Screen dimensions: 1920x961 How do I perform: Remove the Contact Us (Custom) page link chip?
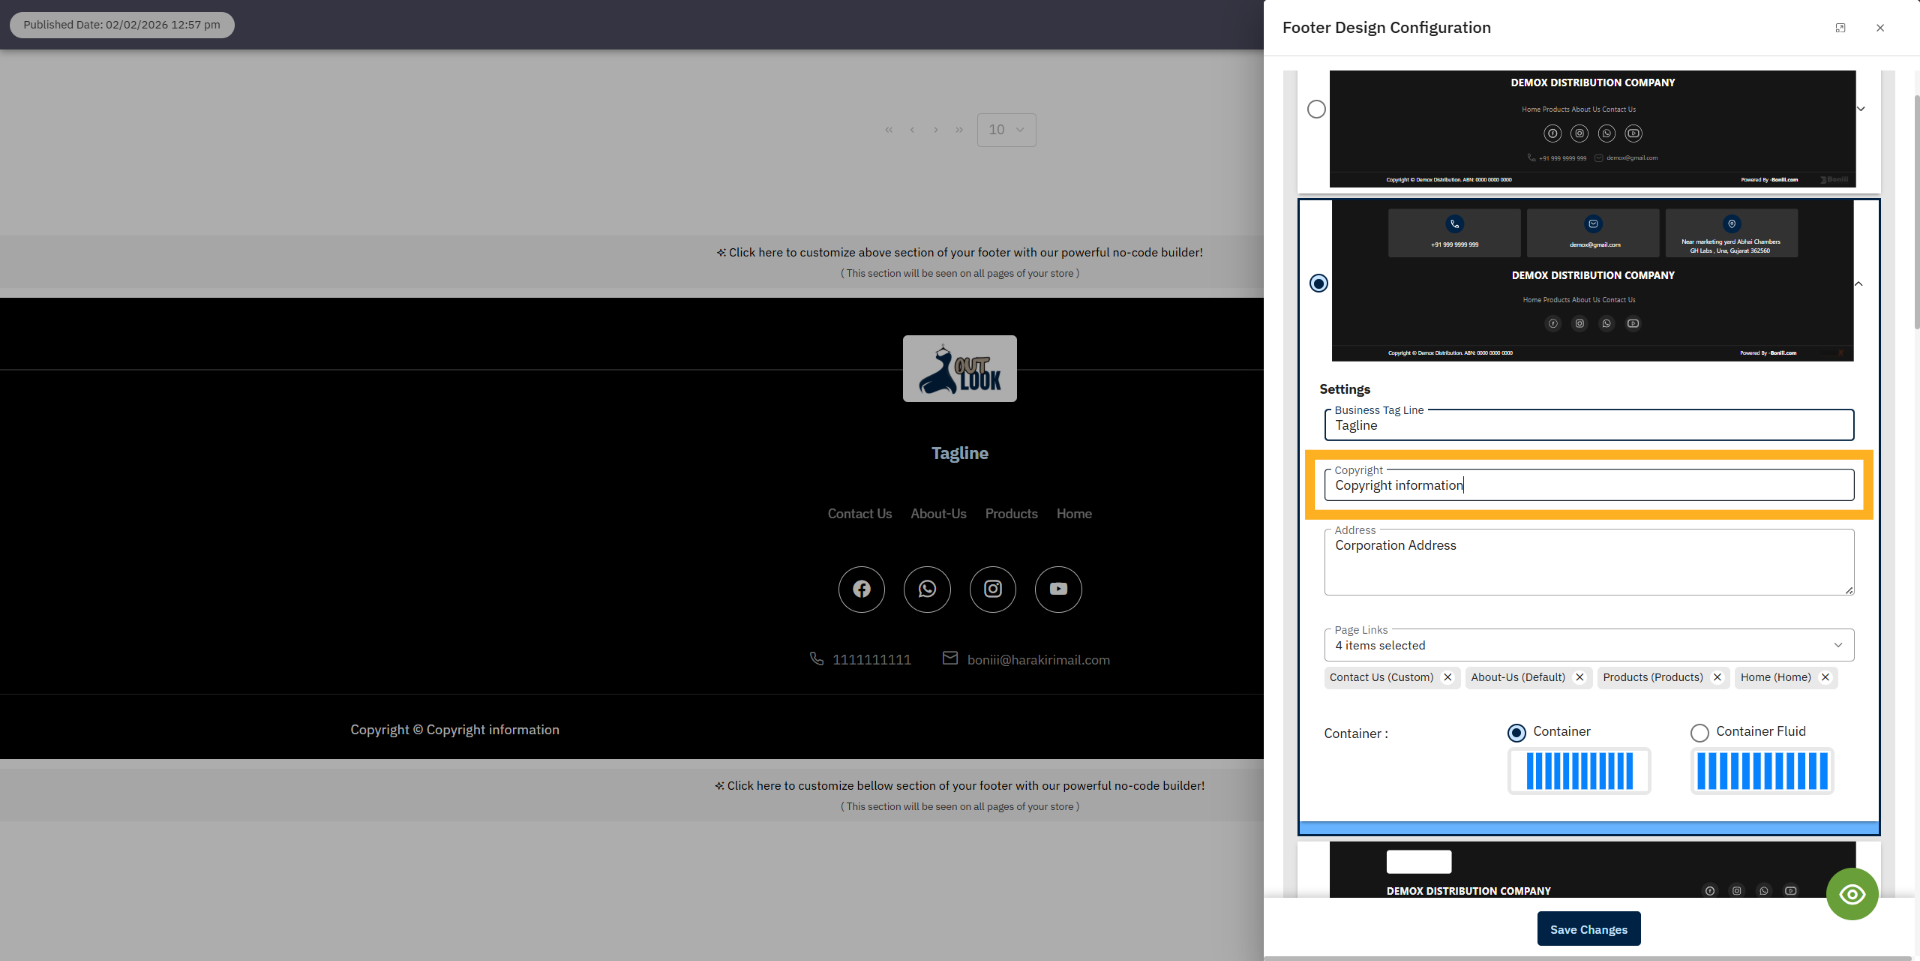point(1448,677)
